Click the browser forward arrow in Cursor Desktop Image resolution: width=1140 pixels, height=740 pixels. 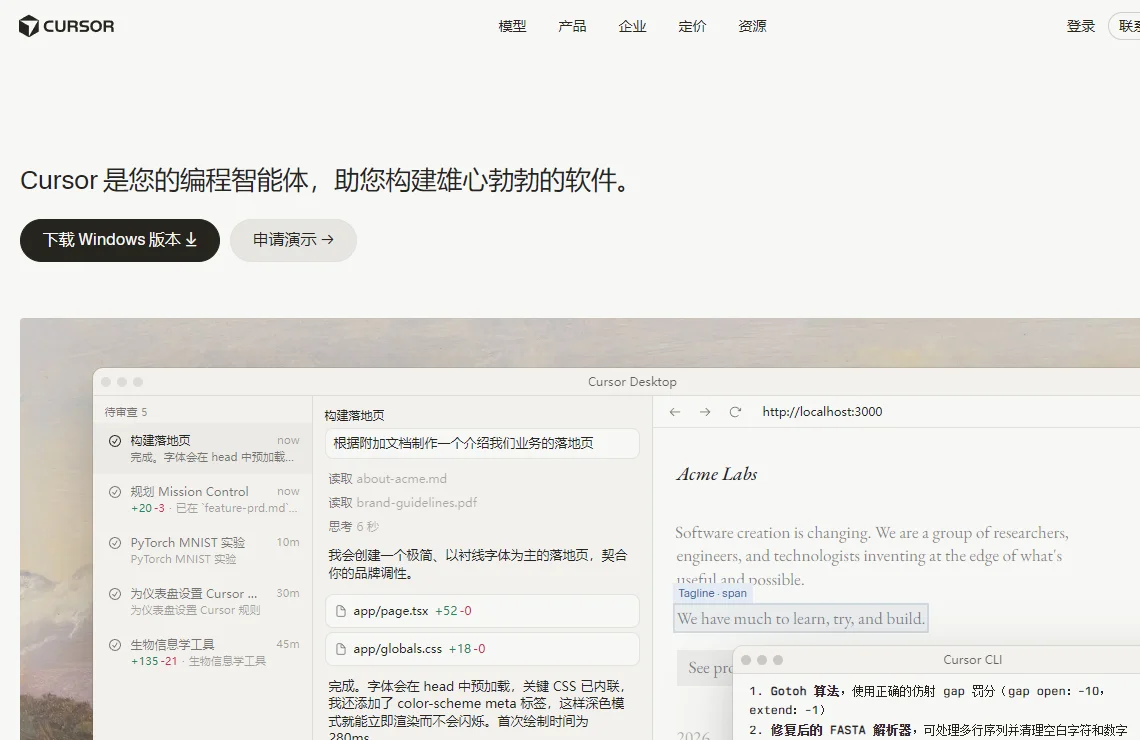705,411
